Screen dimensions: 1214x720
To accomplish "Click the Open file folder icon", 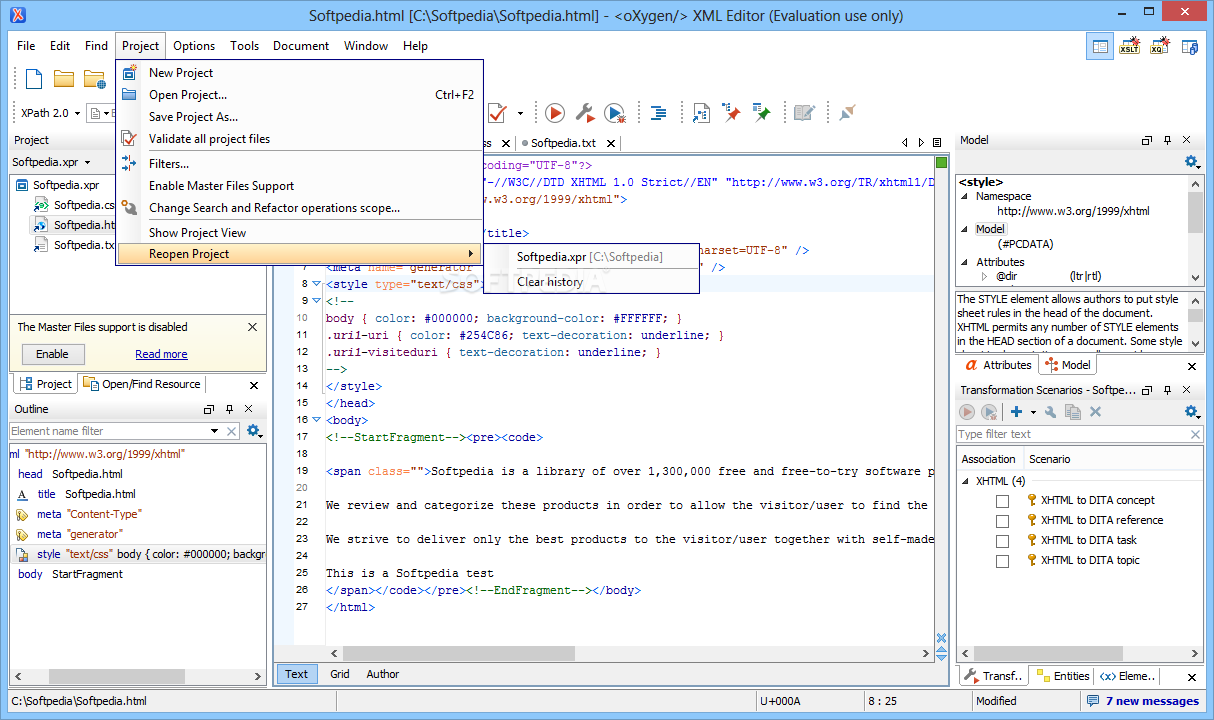I will [x=64, y=79].
